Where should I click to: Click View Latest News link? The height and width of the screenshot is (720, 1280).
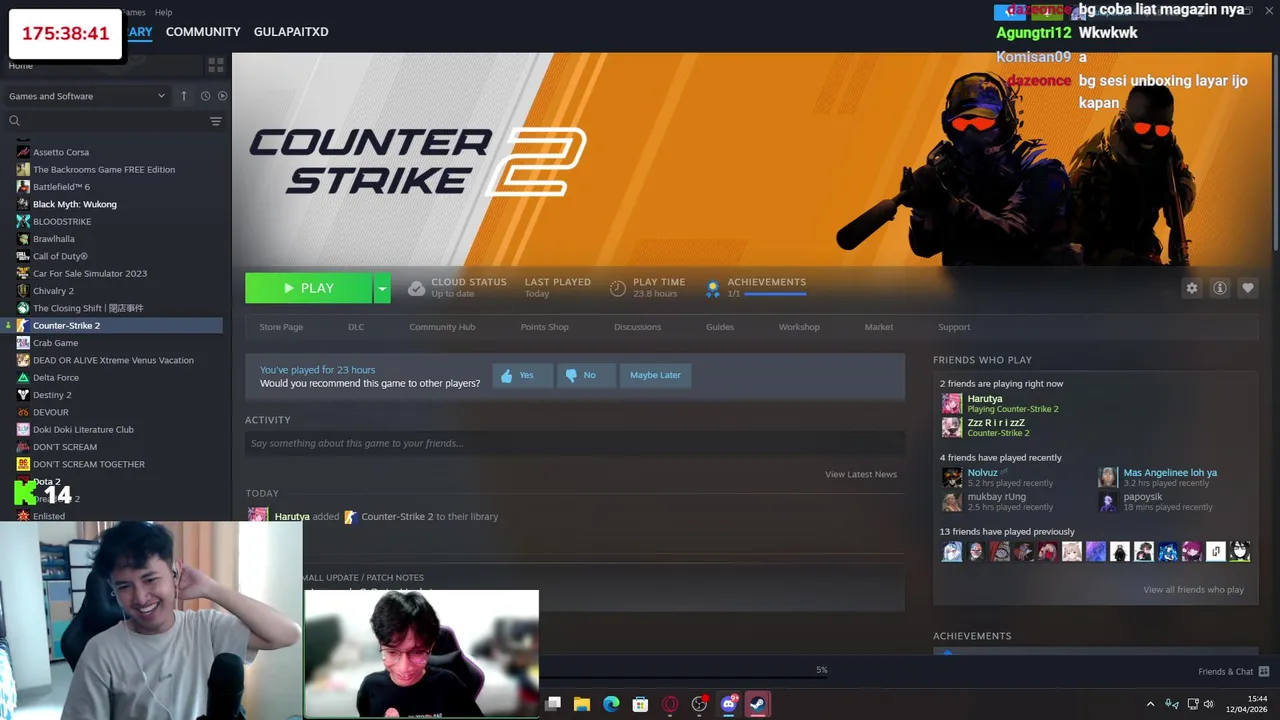point(861,474)
